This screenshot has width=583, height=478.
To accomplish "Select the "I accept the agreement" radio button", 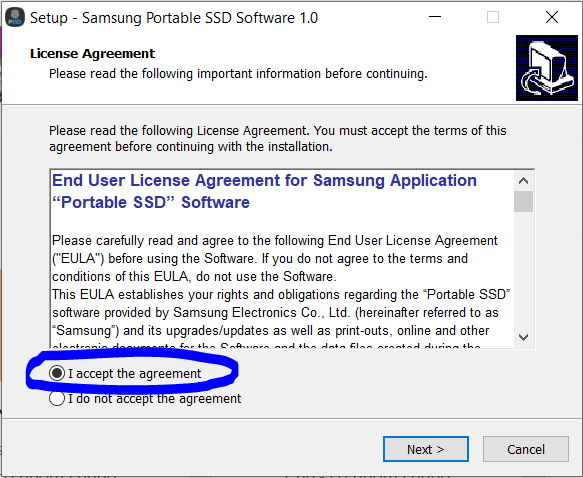I will pyautogui.click(x=57, y=373).
